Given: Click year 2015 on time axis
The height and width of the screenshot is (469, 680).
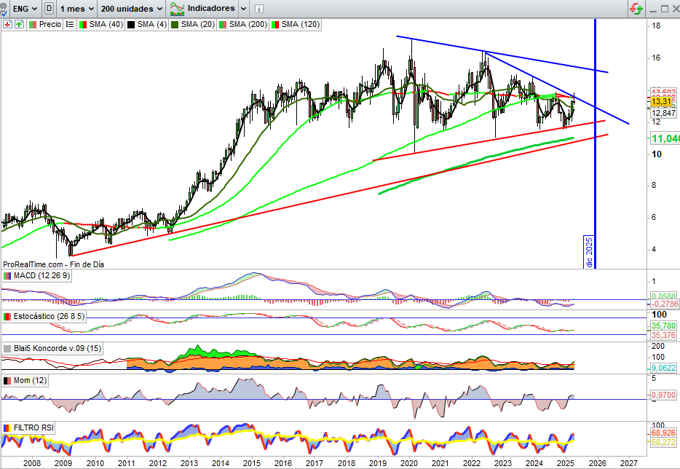Looking at the screenshot, I should tap(252, 463).
